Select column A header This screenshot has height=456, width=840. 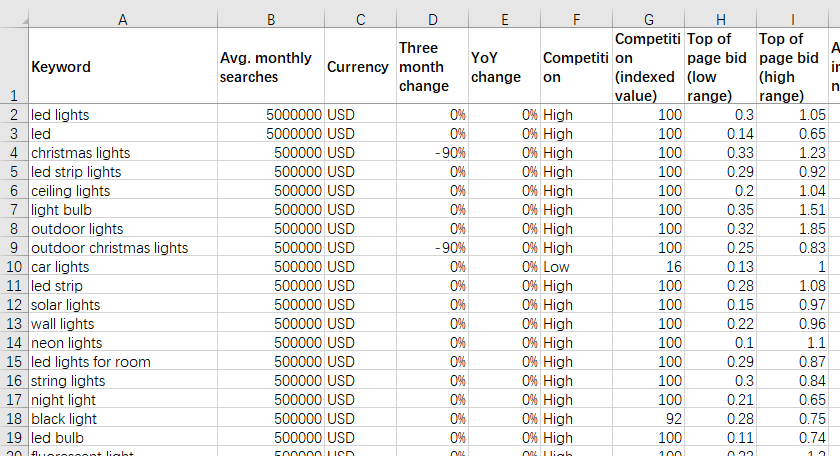(121, 19)
